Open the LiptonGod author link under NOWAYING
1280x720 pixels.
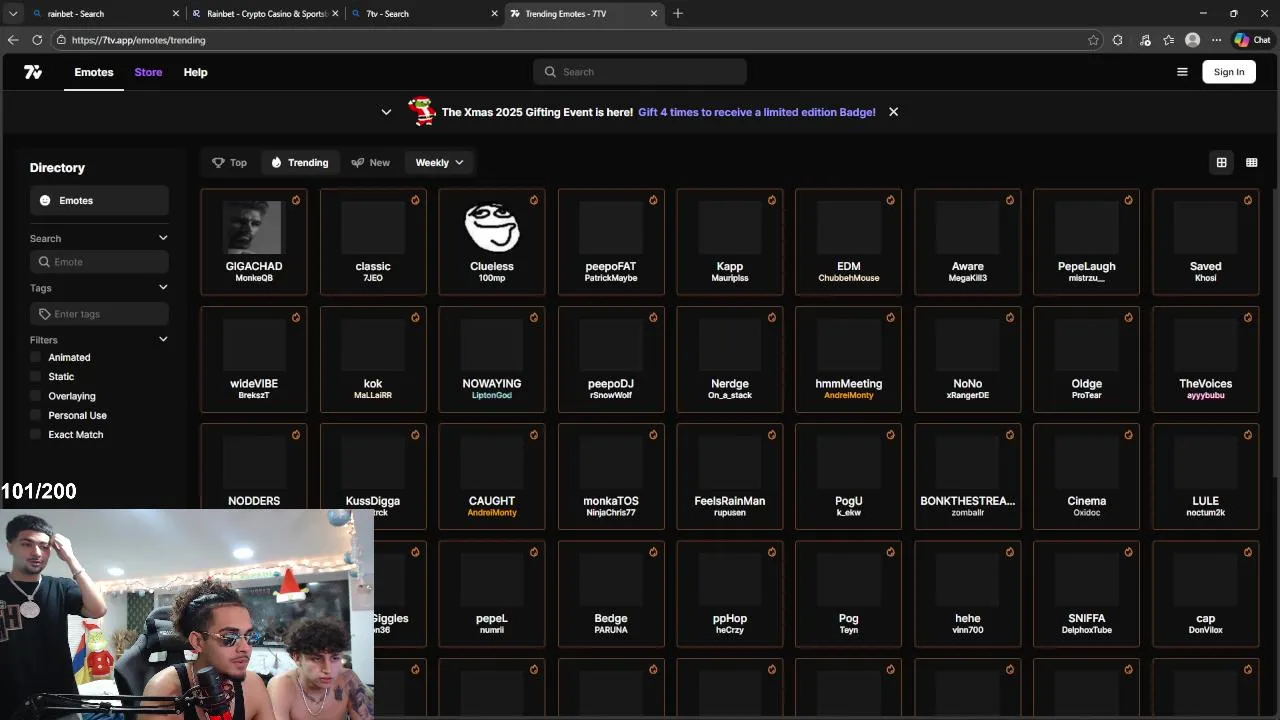pyautogui.click(x=492, y=396)
